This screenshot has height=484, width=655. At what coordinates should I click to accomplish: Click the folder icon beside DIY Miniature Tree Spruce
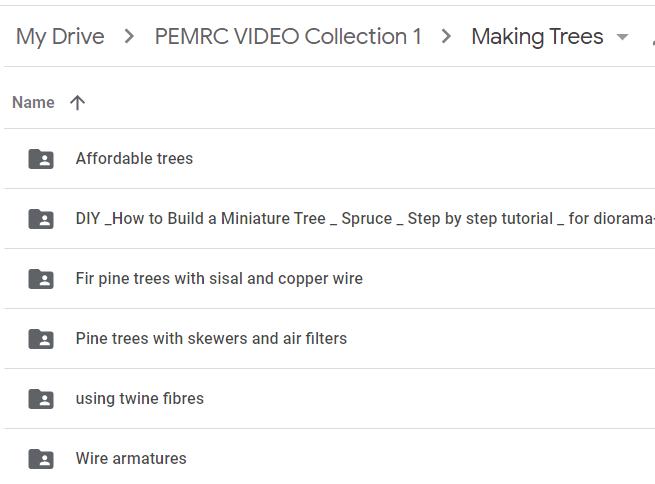pyautogui.click(x=41, y=219)
